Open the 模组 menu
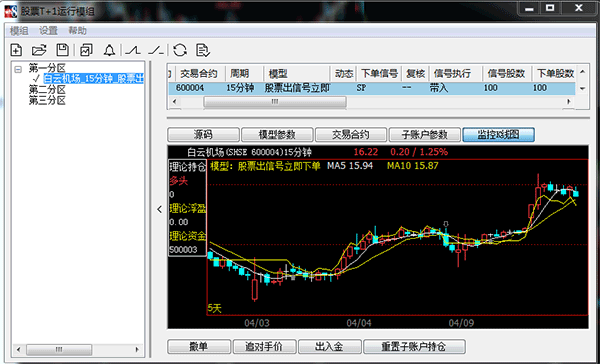600x364 pixels. [19, 31]
